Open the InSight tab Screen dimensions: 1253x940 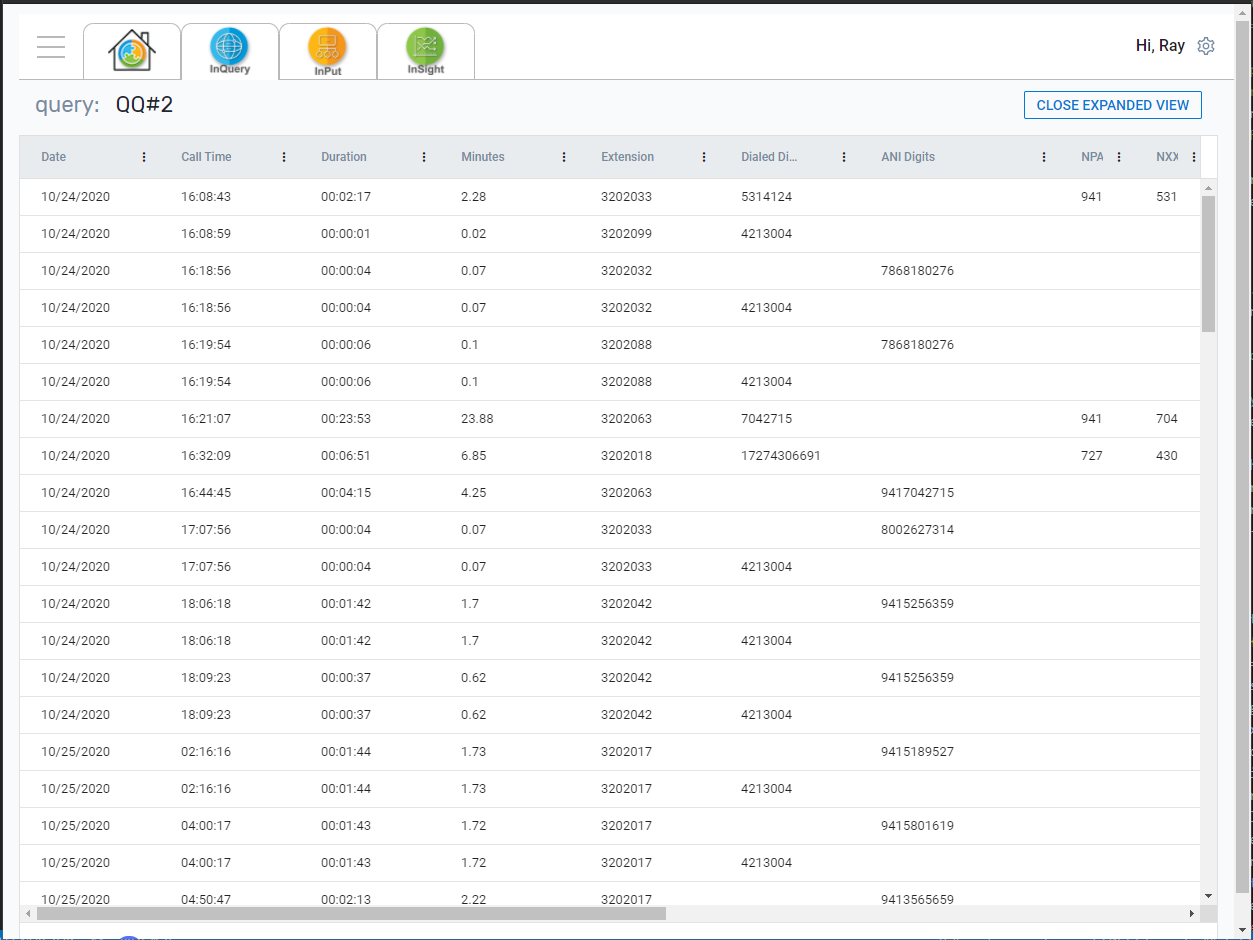(x=426, y=50)
